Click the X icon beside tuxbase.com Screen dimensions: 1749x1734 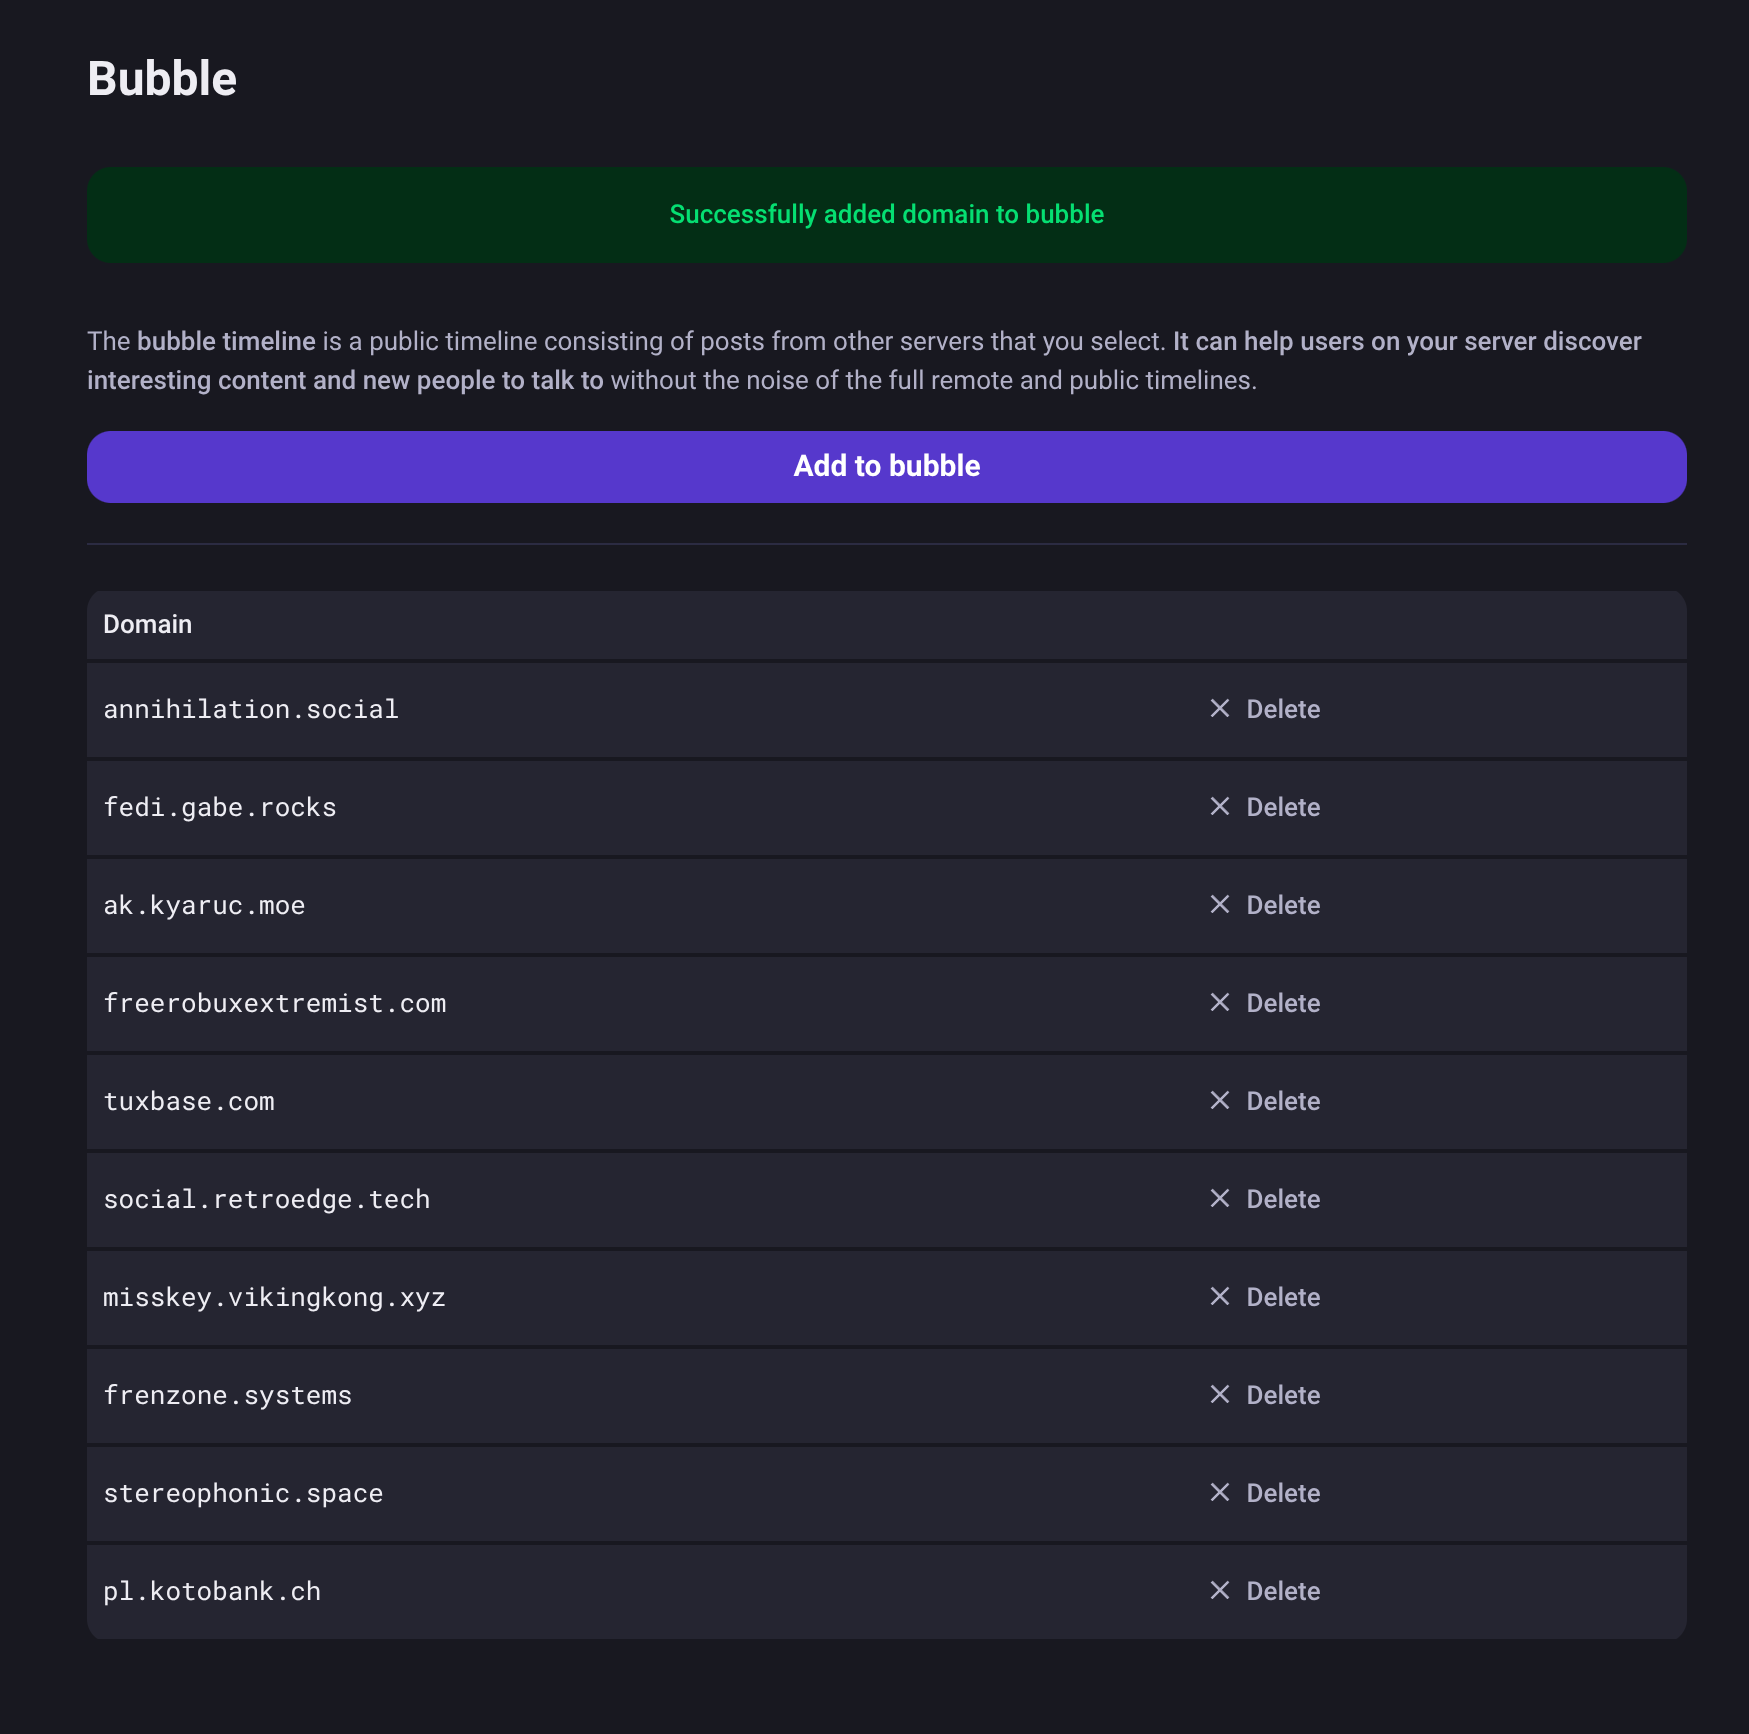click(1219, 1101)
